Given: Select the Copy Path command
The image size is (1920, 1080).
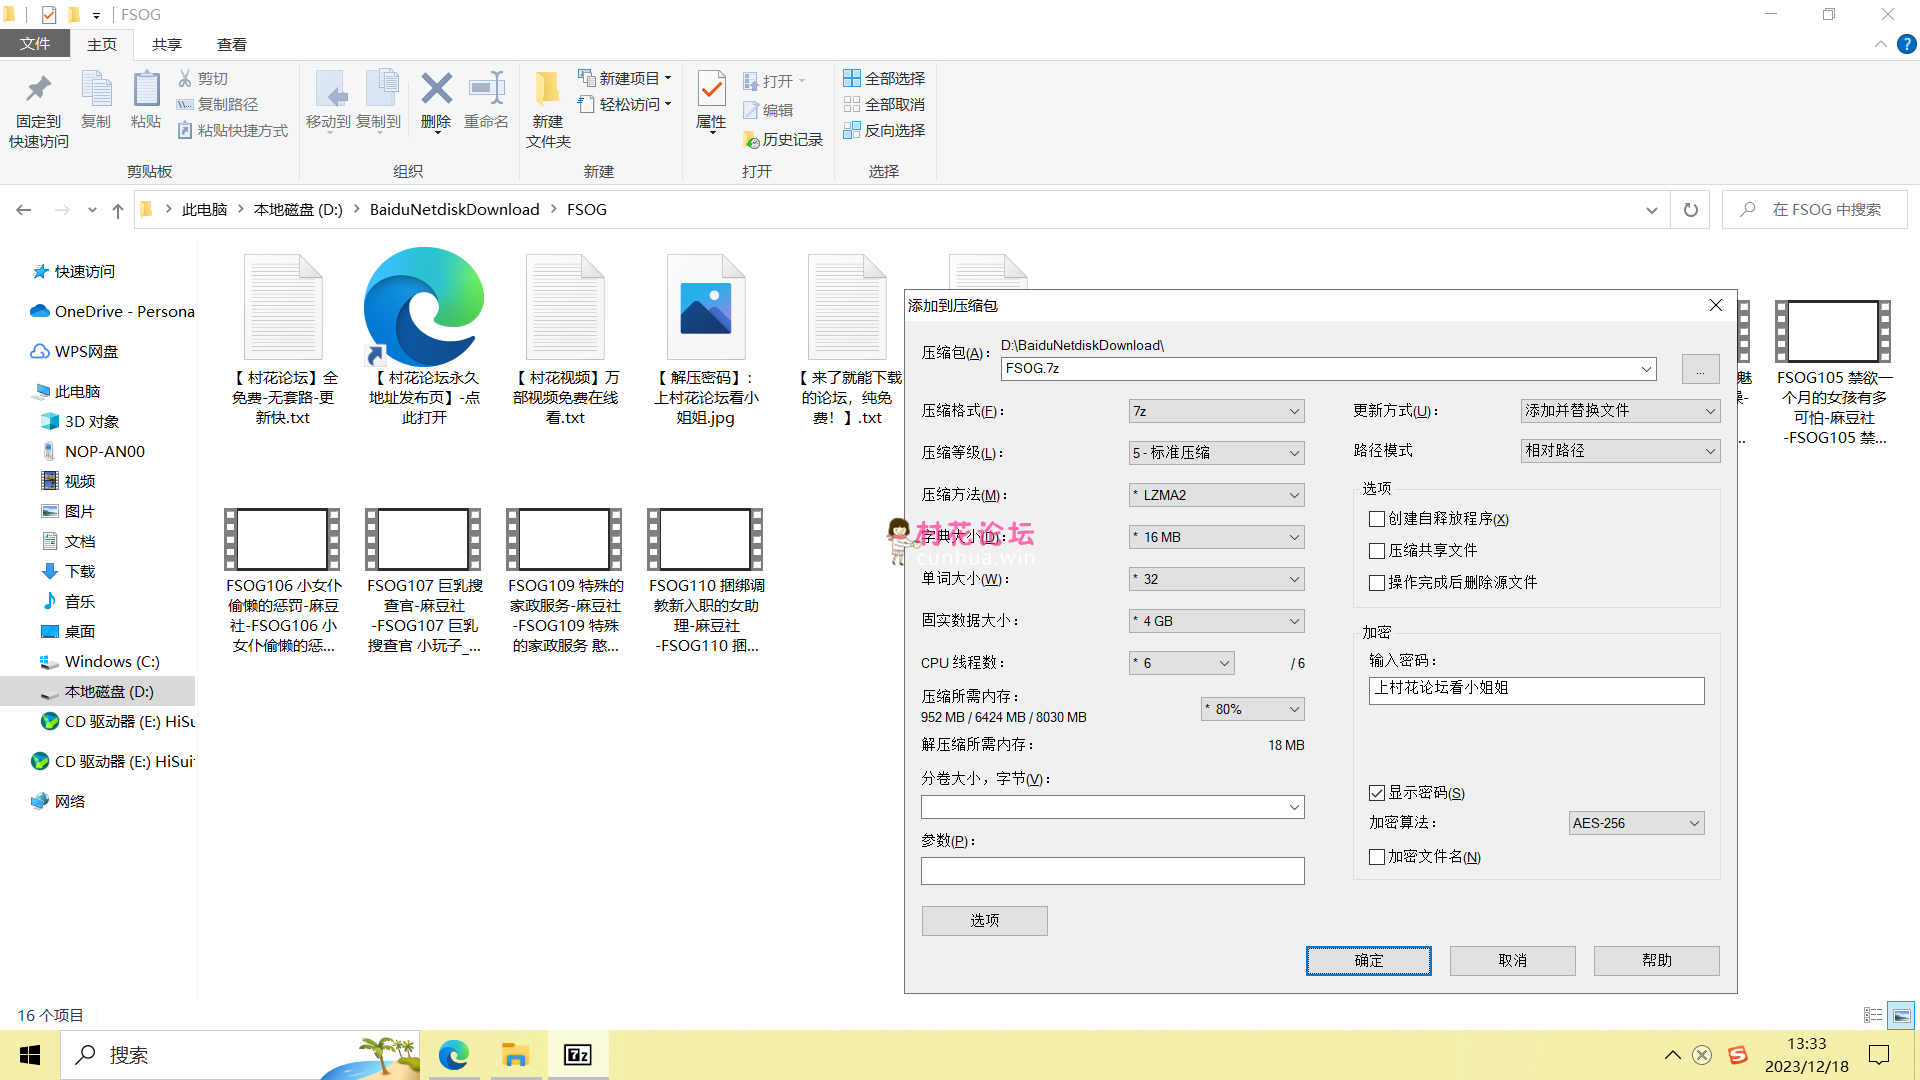Looking at the screenshot, I should point(218,104).
